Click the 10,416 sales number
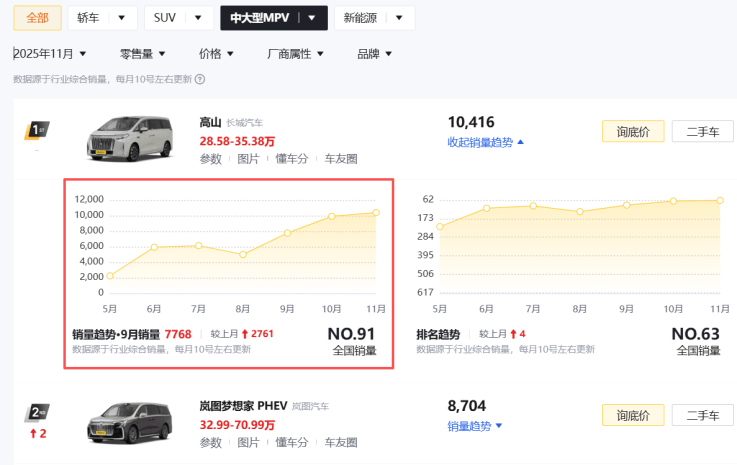This screenshot has width=737, height=465. (x=471, y=122)
